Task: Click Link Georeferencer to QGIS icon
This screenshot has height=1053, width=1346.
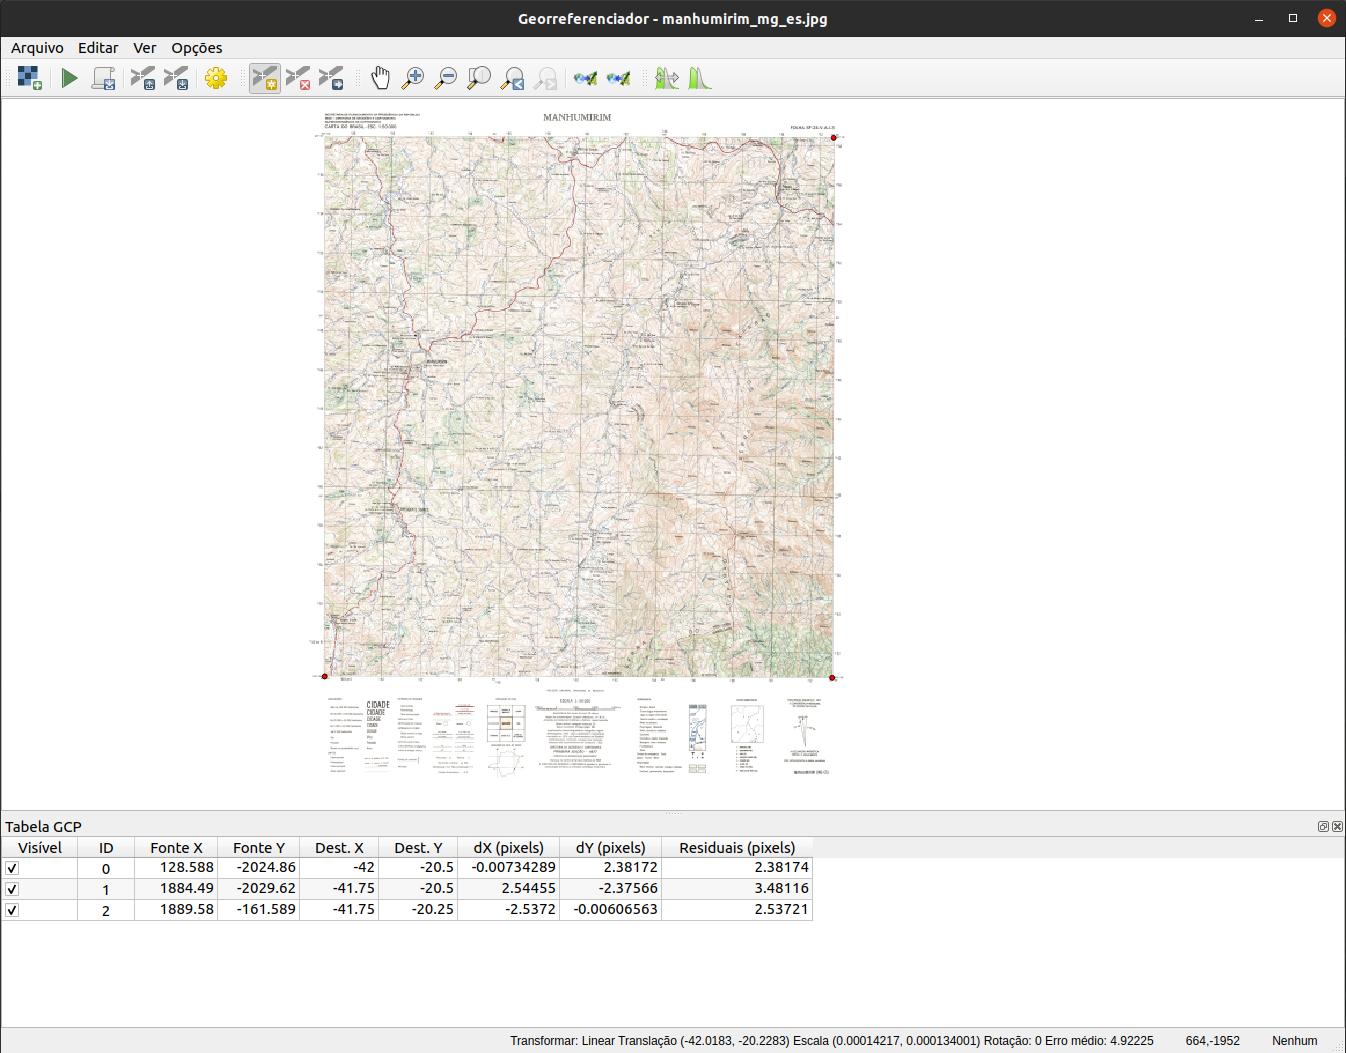Action: pos(585,78)
